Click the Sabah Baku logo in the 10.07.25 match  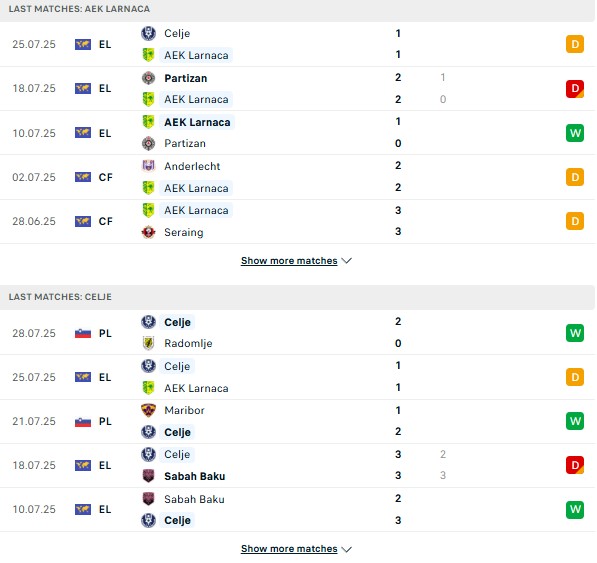(x=148, y=499)
